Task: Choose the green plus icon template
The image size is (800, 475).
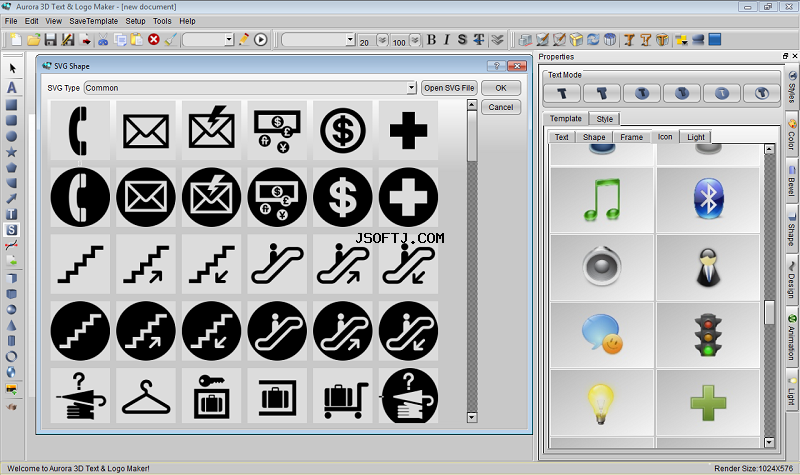Action: tap(708, 403)
